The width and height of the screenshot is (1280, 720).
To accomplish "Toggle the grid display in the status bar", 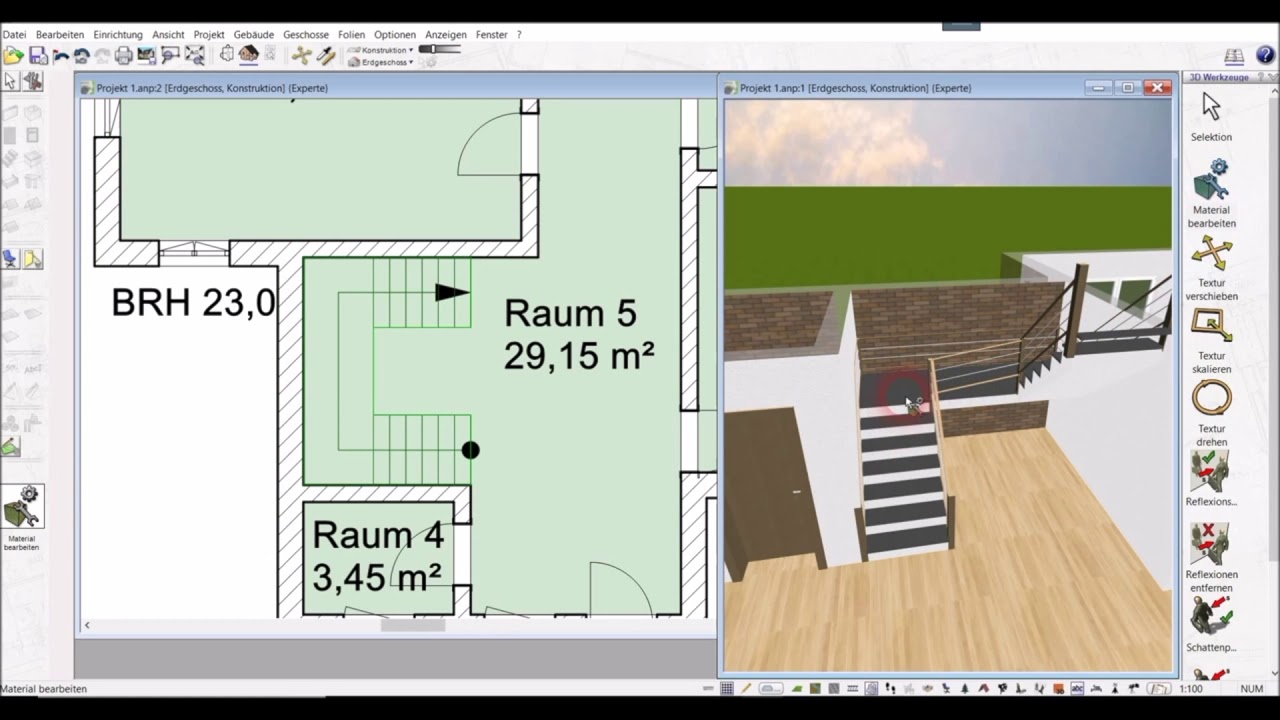I will click(727, 688).
